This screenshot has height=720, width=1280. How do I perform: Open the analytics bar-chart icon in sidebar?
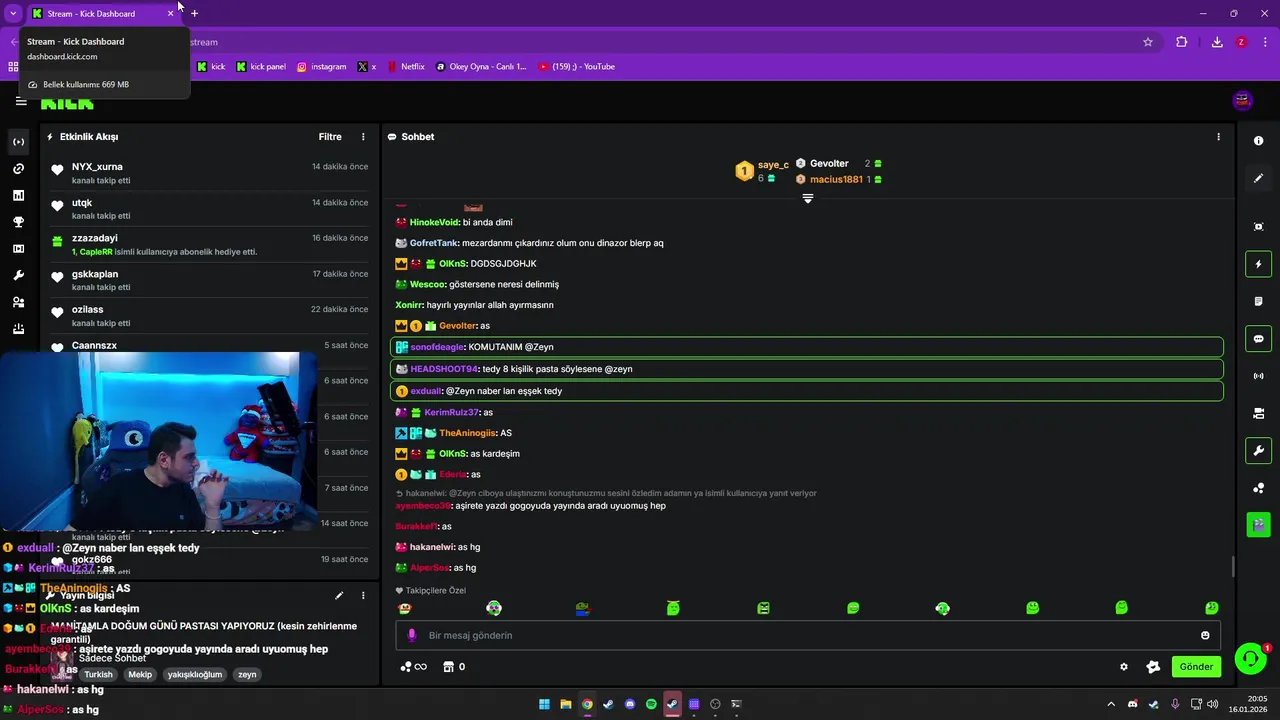coord(18,196)
